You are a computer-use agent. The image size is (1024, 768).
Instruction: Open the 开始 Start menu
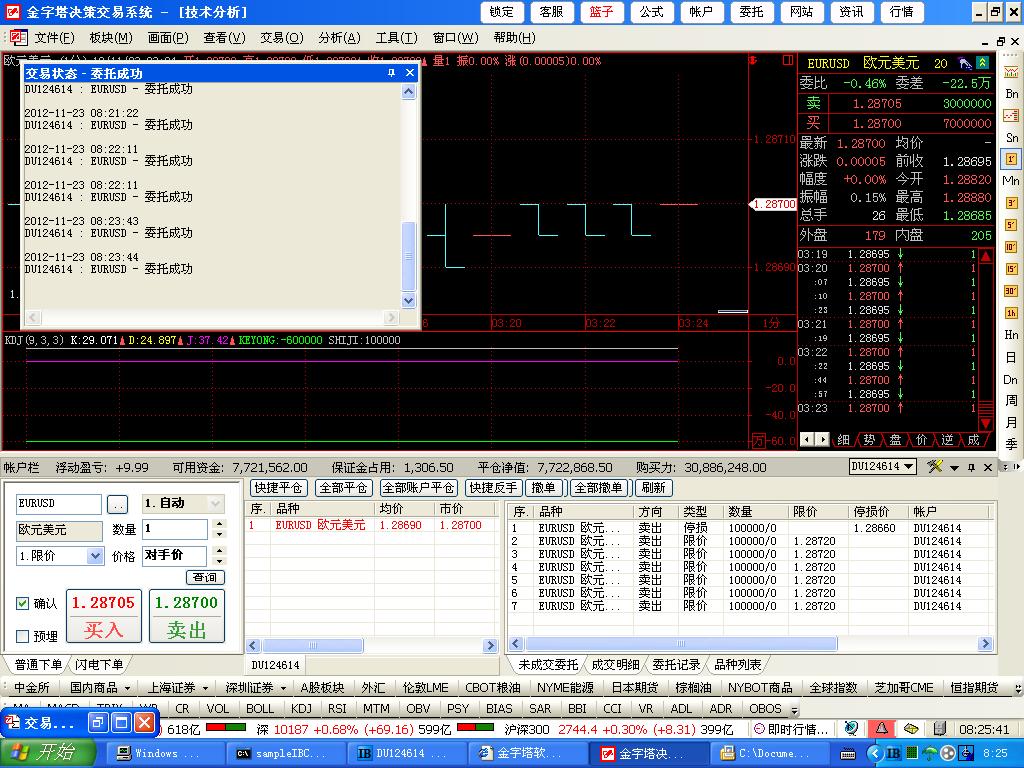pos(47,753)
